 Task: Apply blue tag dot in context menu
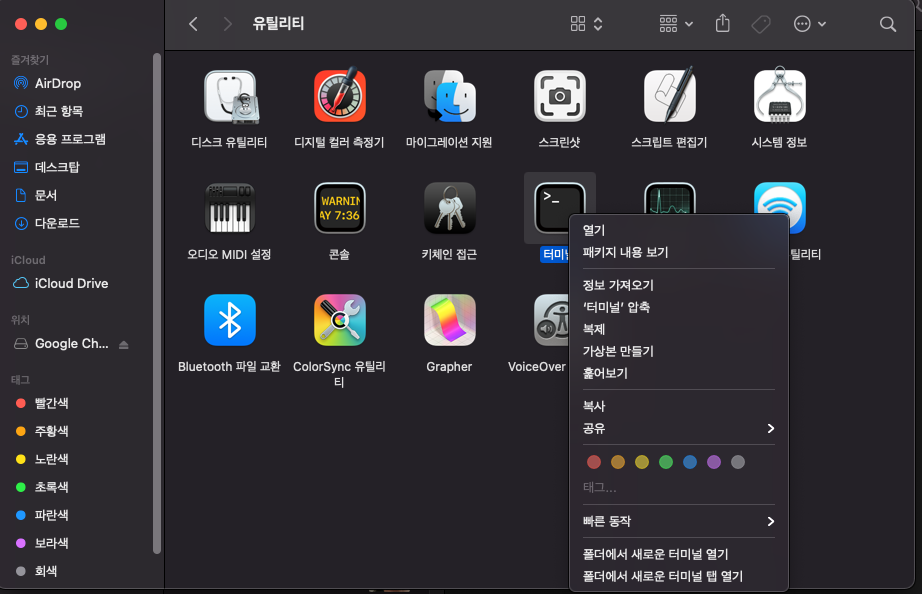[x=690, y=462]
